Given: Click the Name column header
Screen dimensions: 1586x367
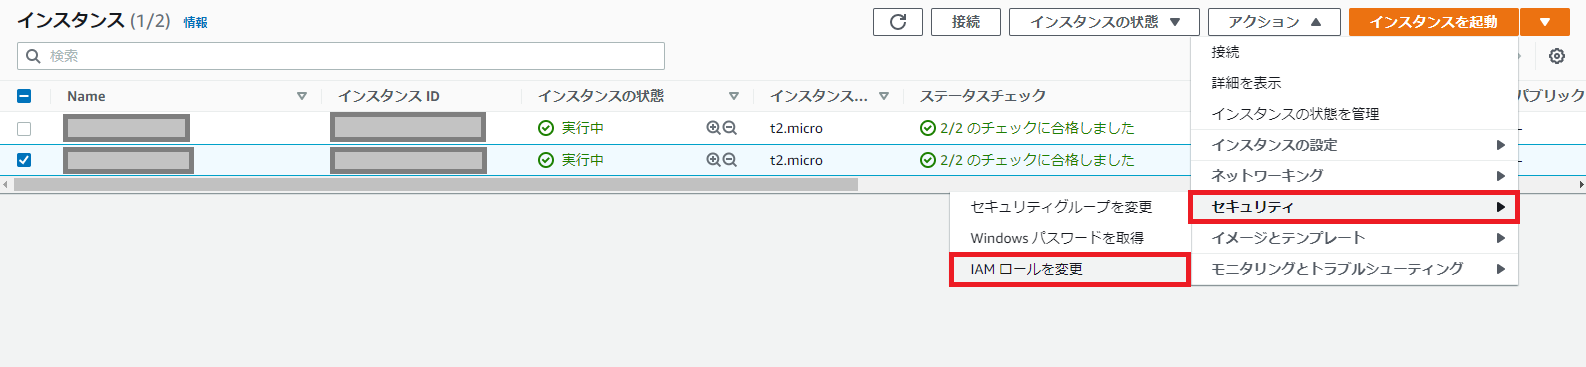Looking at the screenshot, I should pyautogui.click(x=86, y=96).
